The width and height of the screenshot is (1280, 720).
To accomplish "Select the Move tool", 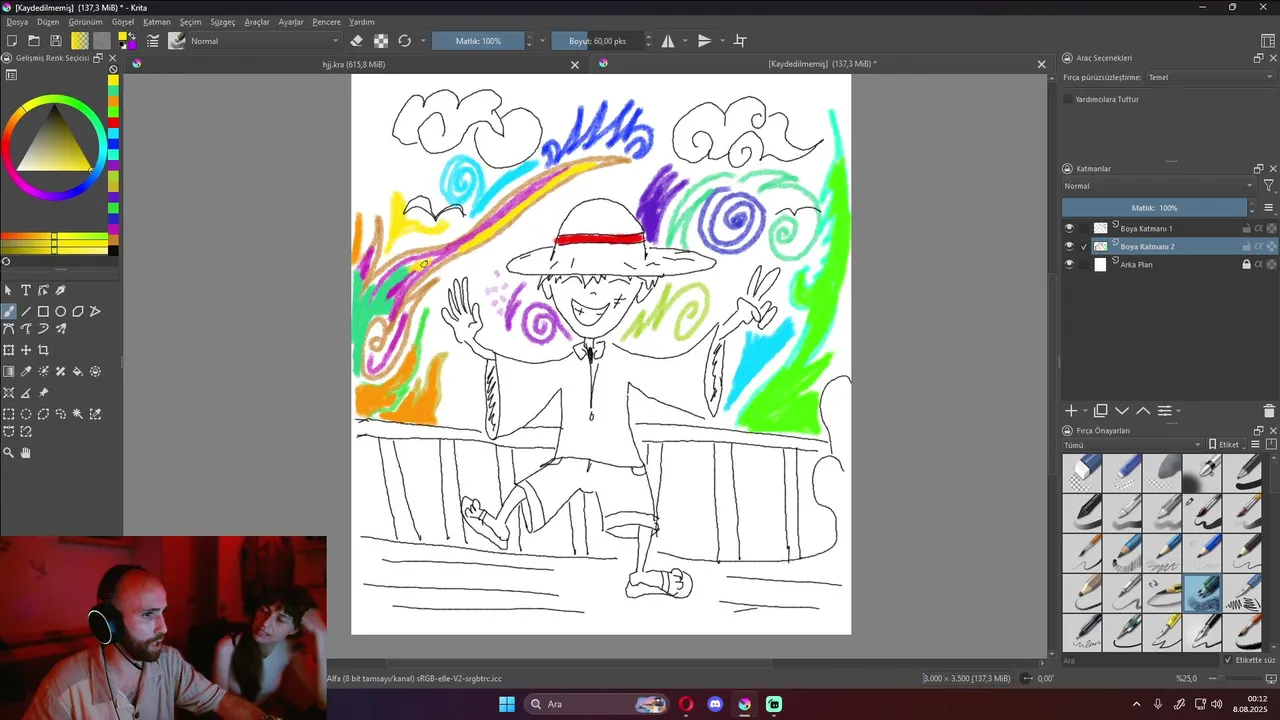I will [26, 350].
